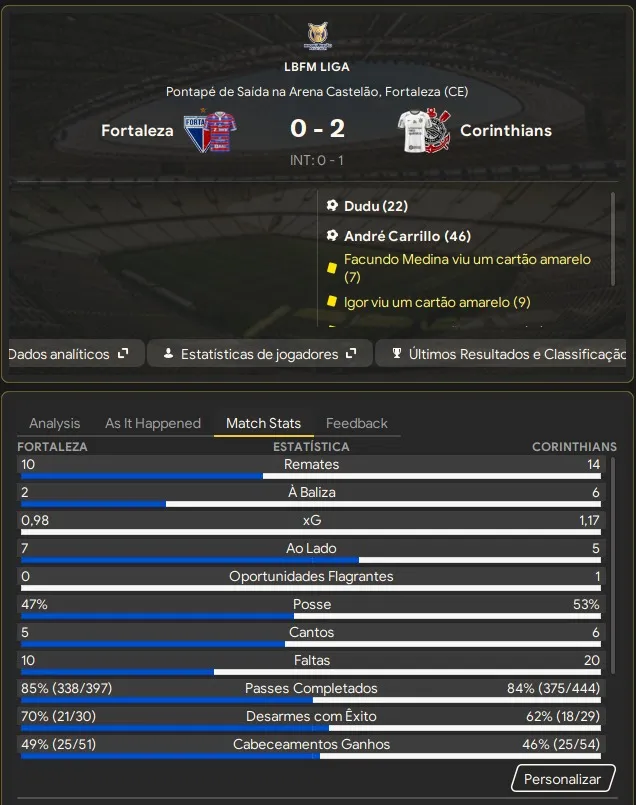This screenshot has height=805, width=636.
Task: Click the goal icon beside Dudu (22)
Action: [x=332, y=205]
